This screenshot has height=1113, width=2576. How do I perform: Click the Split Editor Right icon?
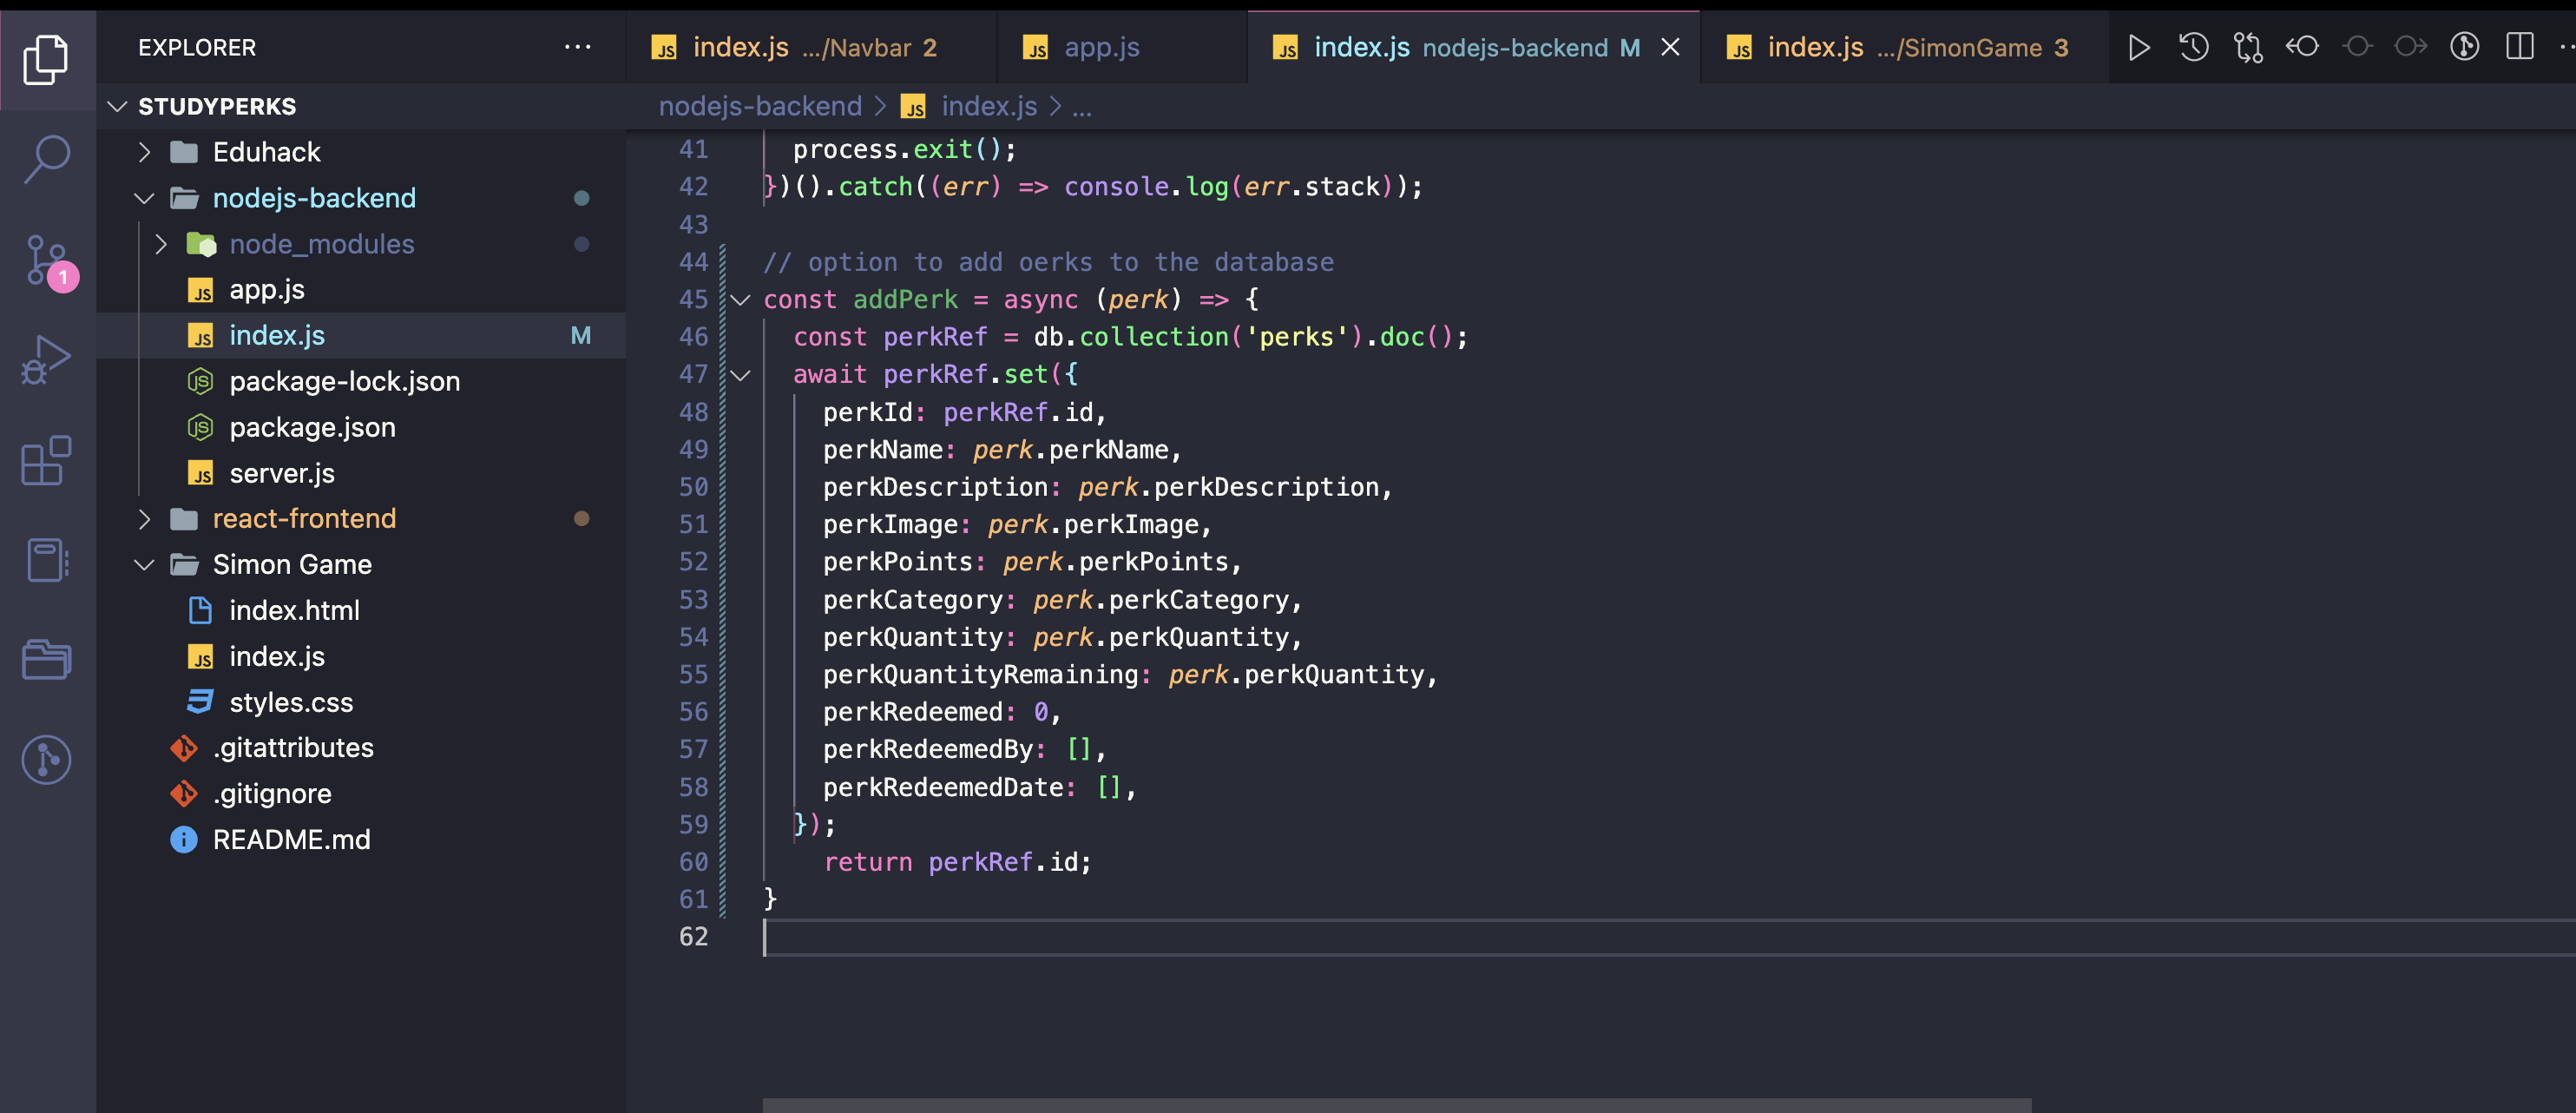pos(2519,47)
